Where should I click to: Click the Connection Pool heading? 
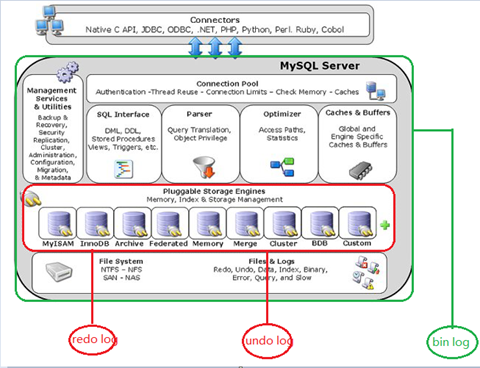227,84
